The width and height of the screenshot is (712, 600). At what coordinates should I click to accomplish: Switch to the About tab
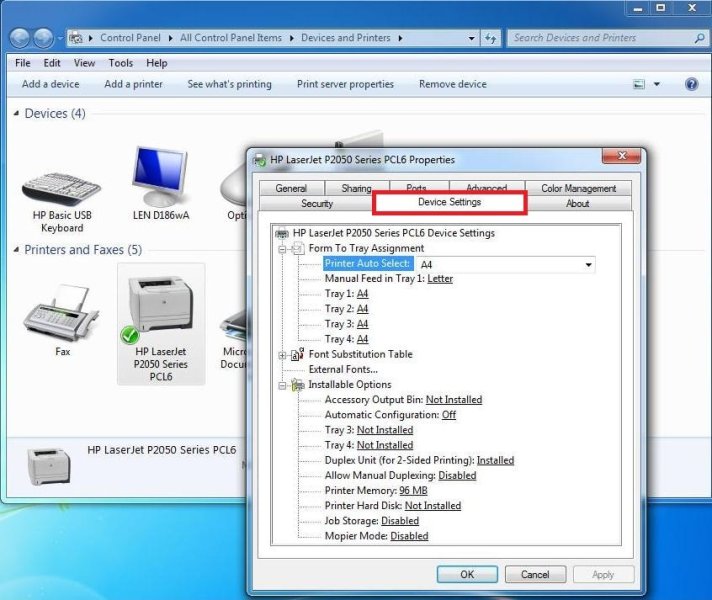[x=578, y=203]
